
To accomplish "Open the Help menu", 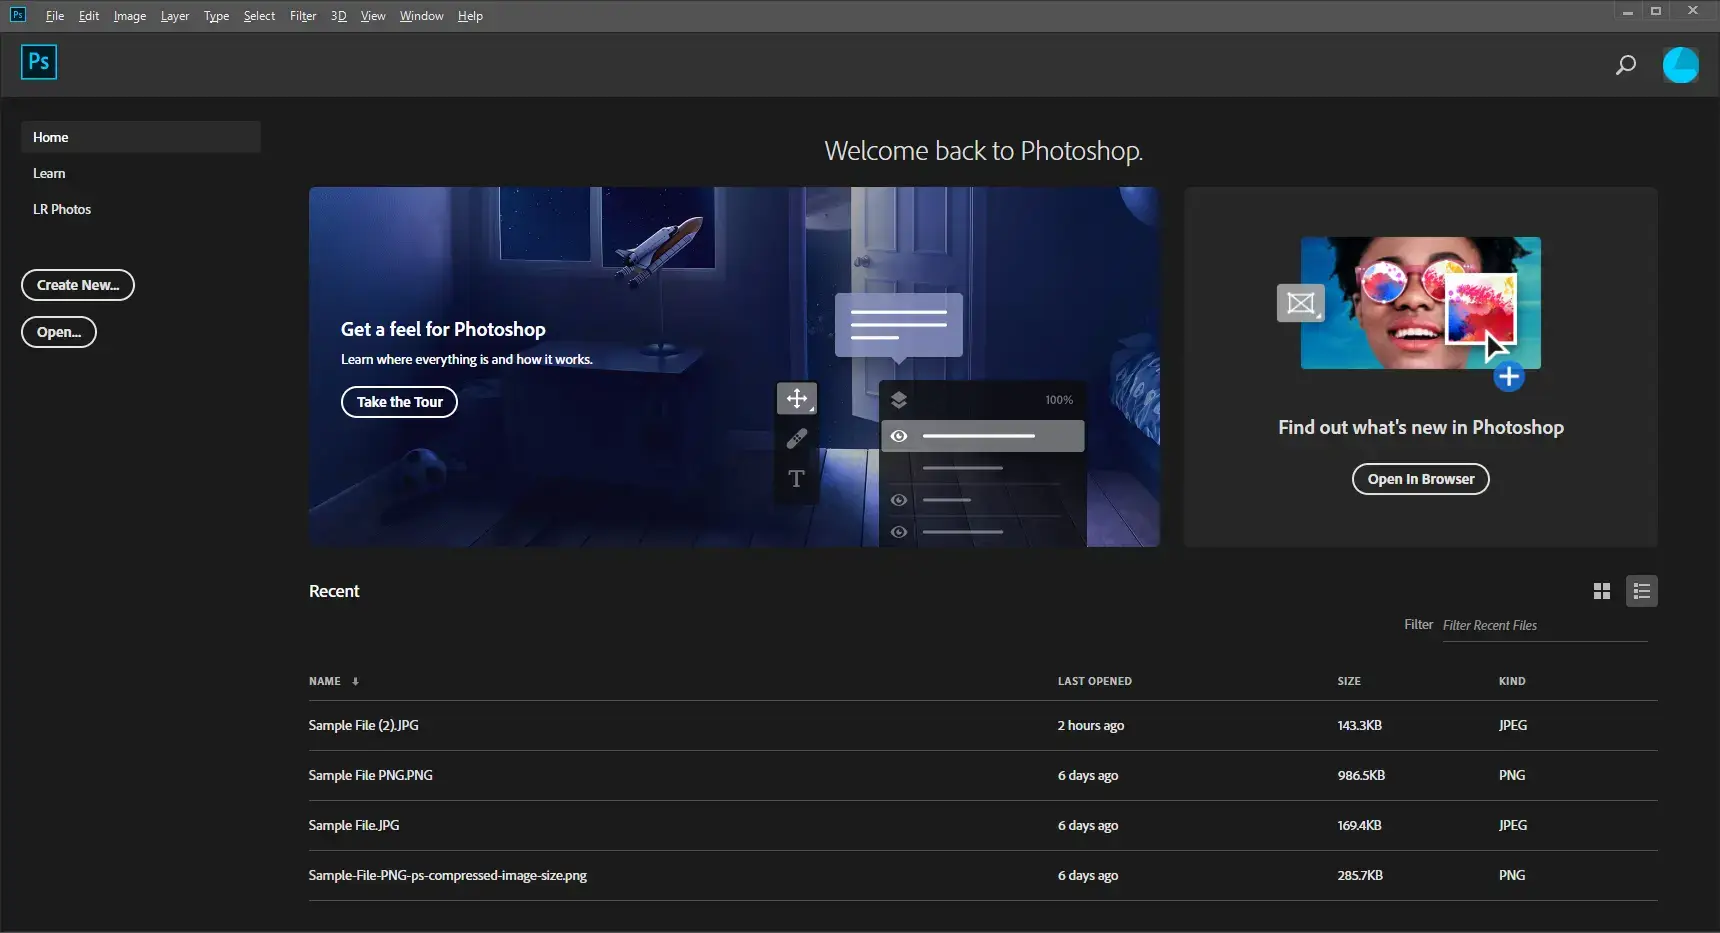I will pos(470,16).
